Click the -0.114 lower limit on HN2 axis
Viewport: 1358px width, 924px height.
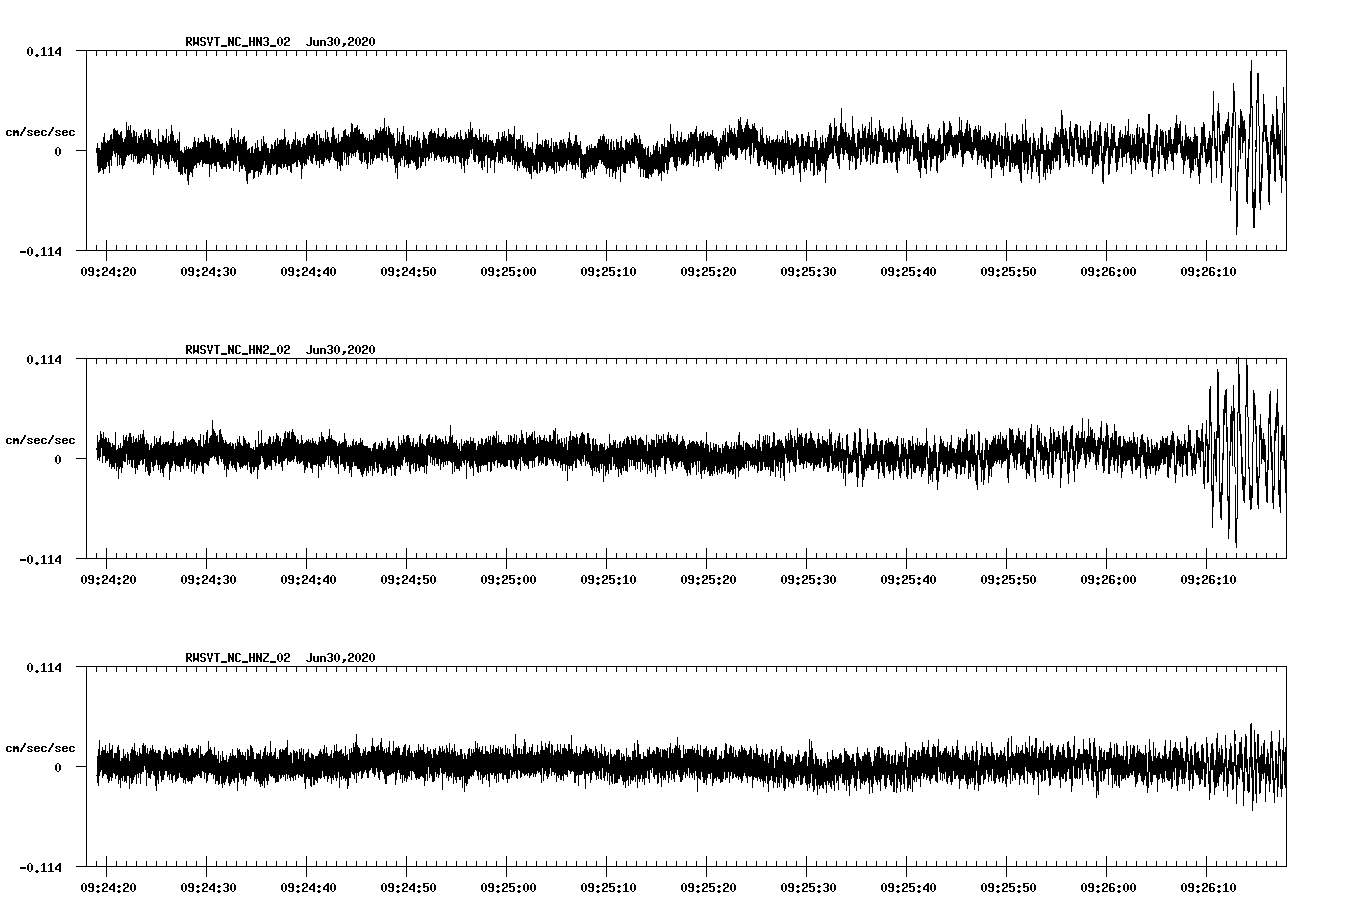click(x=40, y=559)
